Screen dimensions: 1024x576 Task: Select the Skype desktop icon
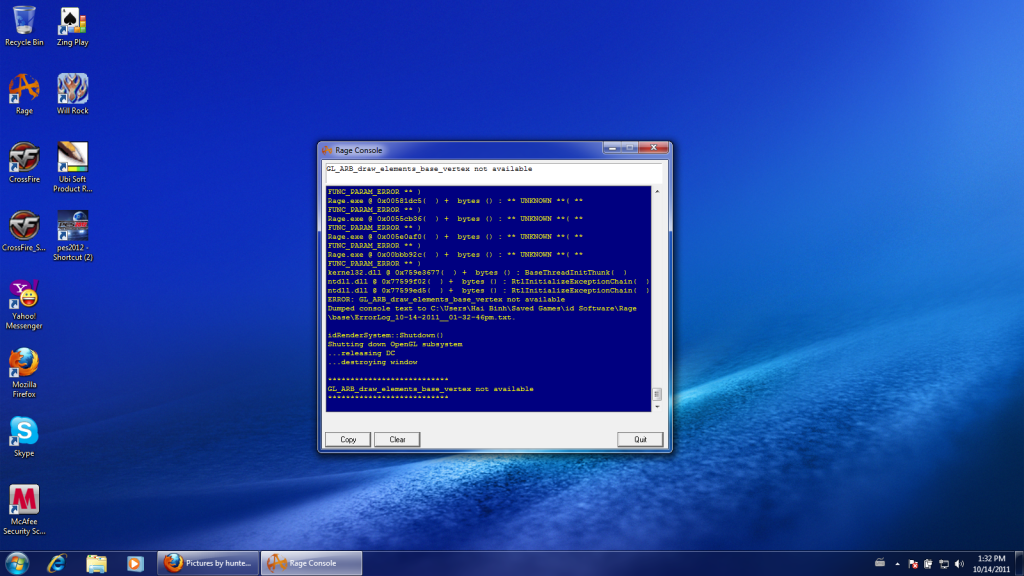click(x=24, y=437)
